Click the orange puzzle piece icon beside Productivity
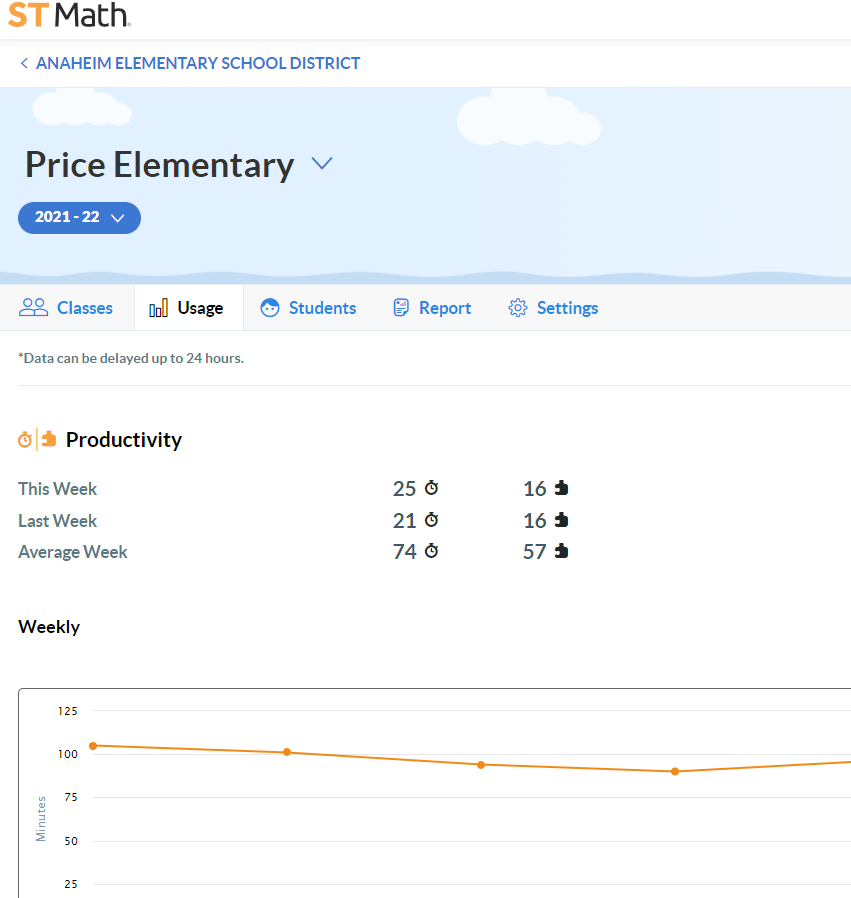The height and width of the screenshot is (898, 851). (49, 439)
